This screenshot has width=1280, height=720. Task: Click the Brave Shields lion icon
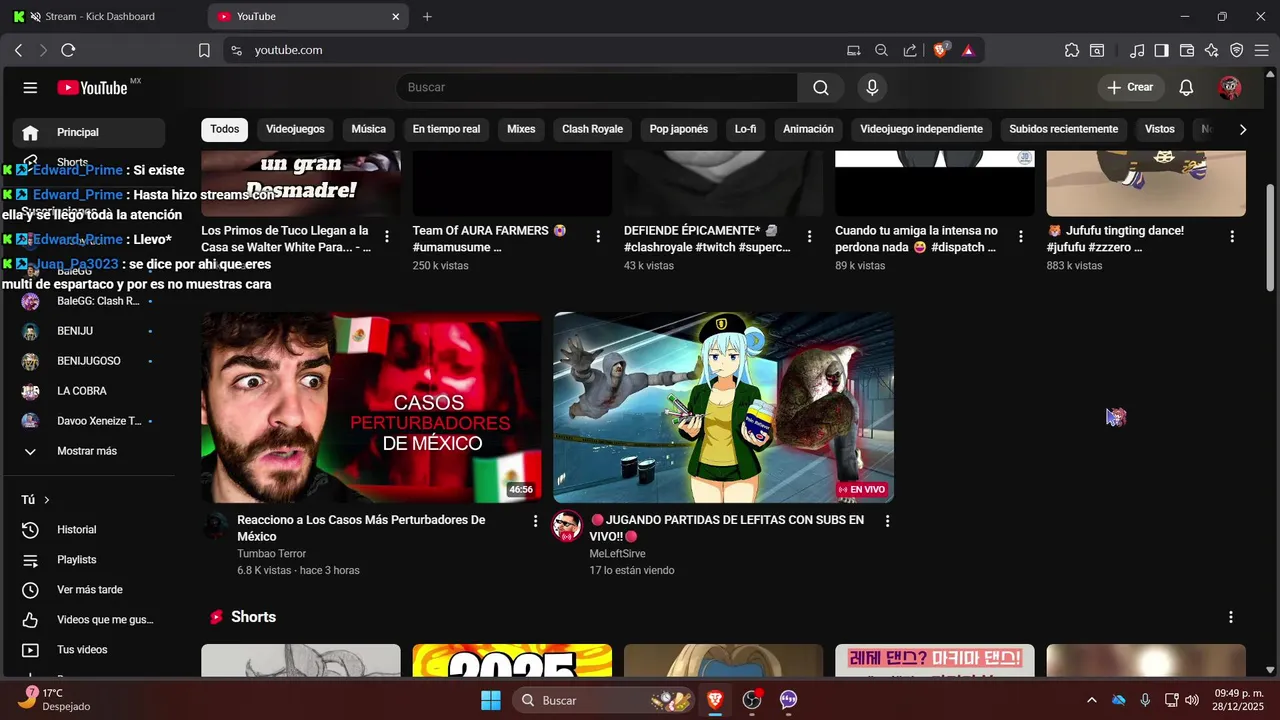click(x=940, y=50)
